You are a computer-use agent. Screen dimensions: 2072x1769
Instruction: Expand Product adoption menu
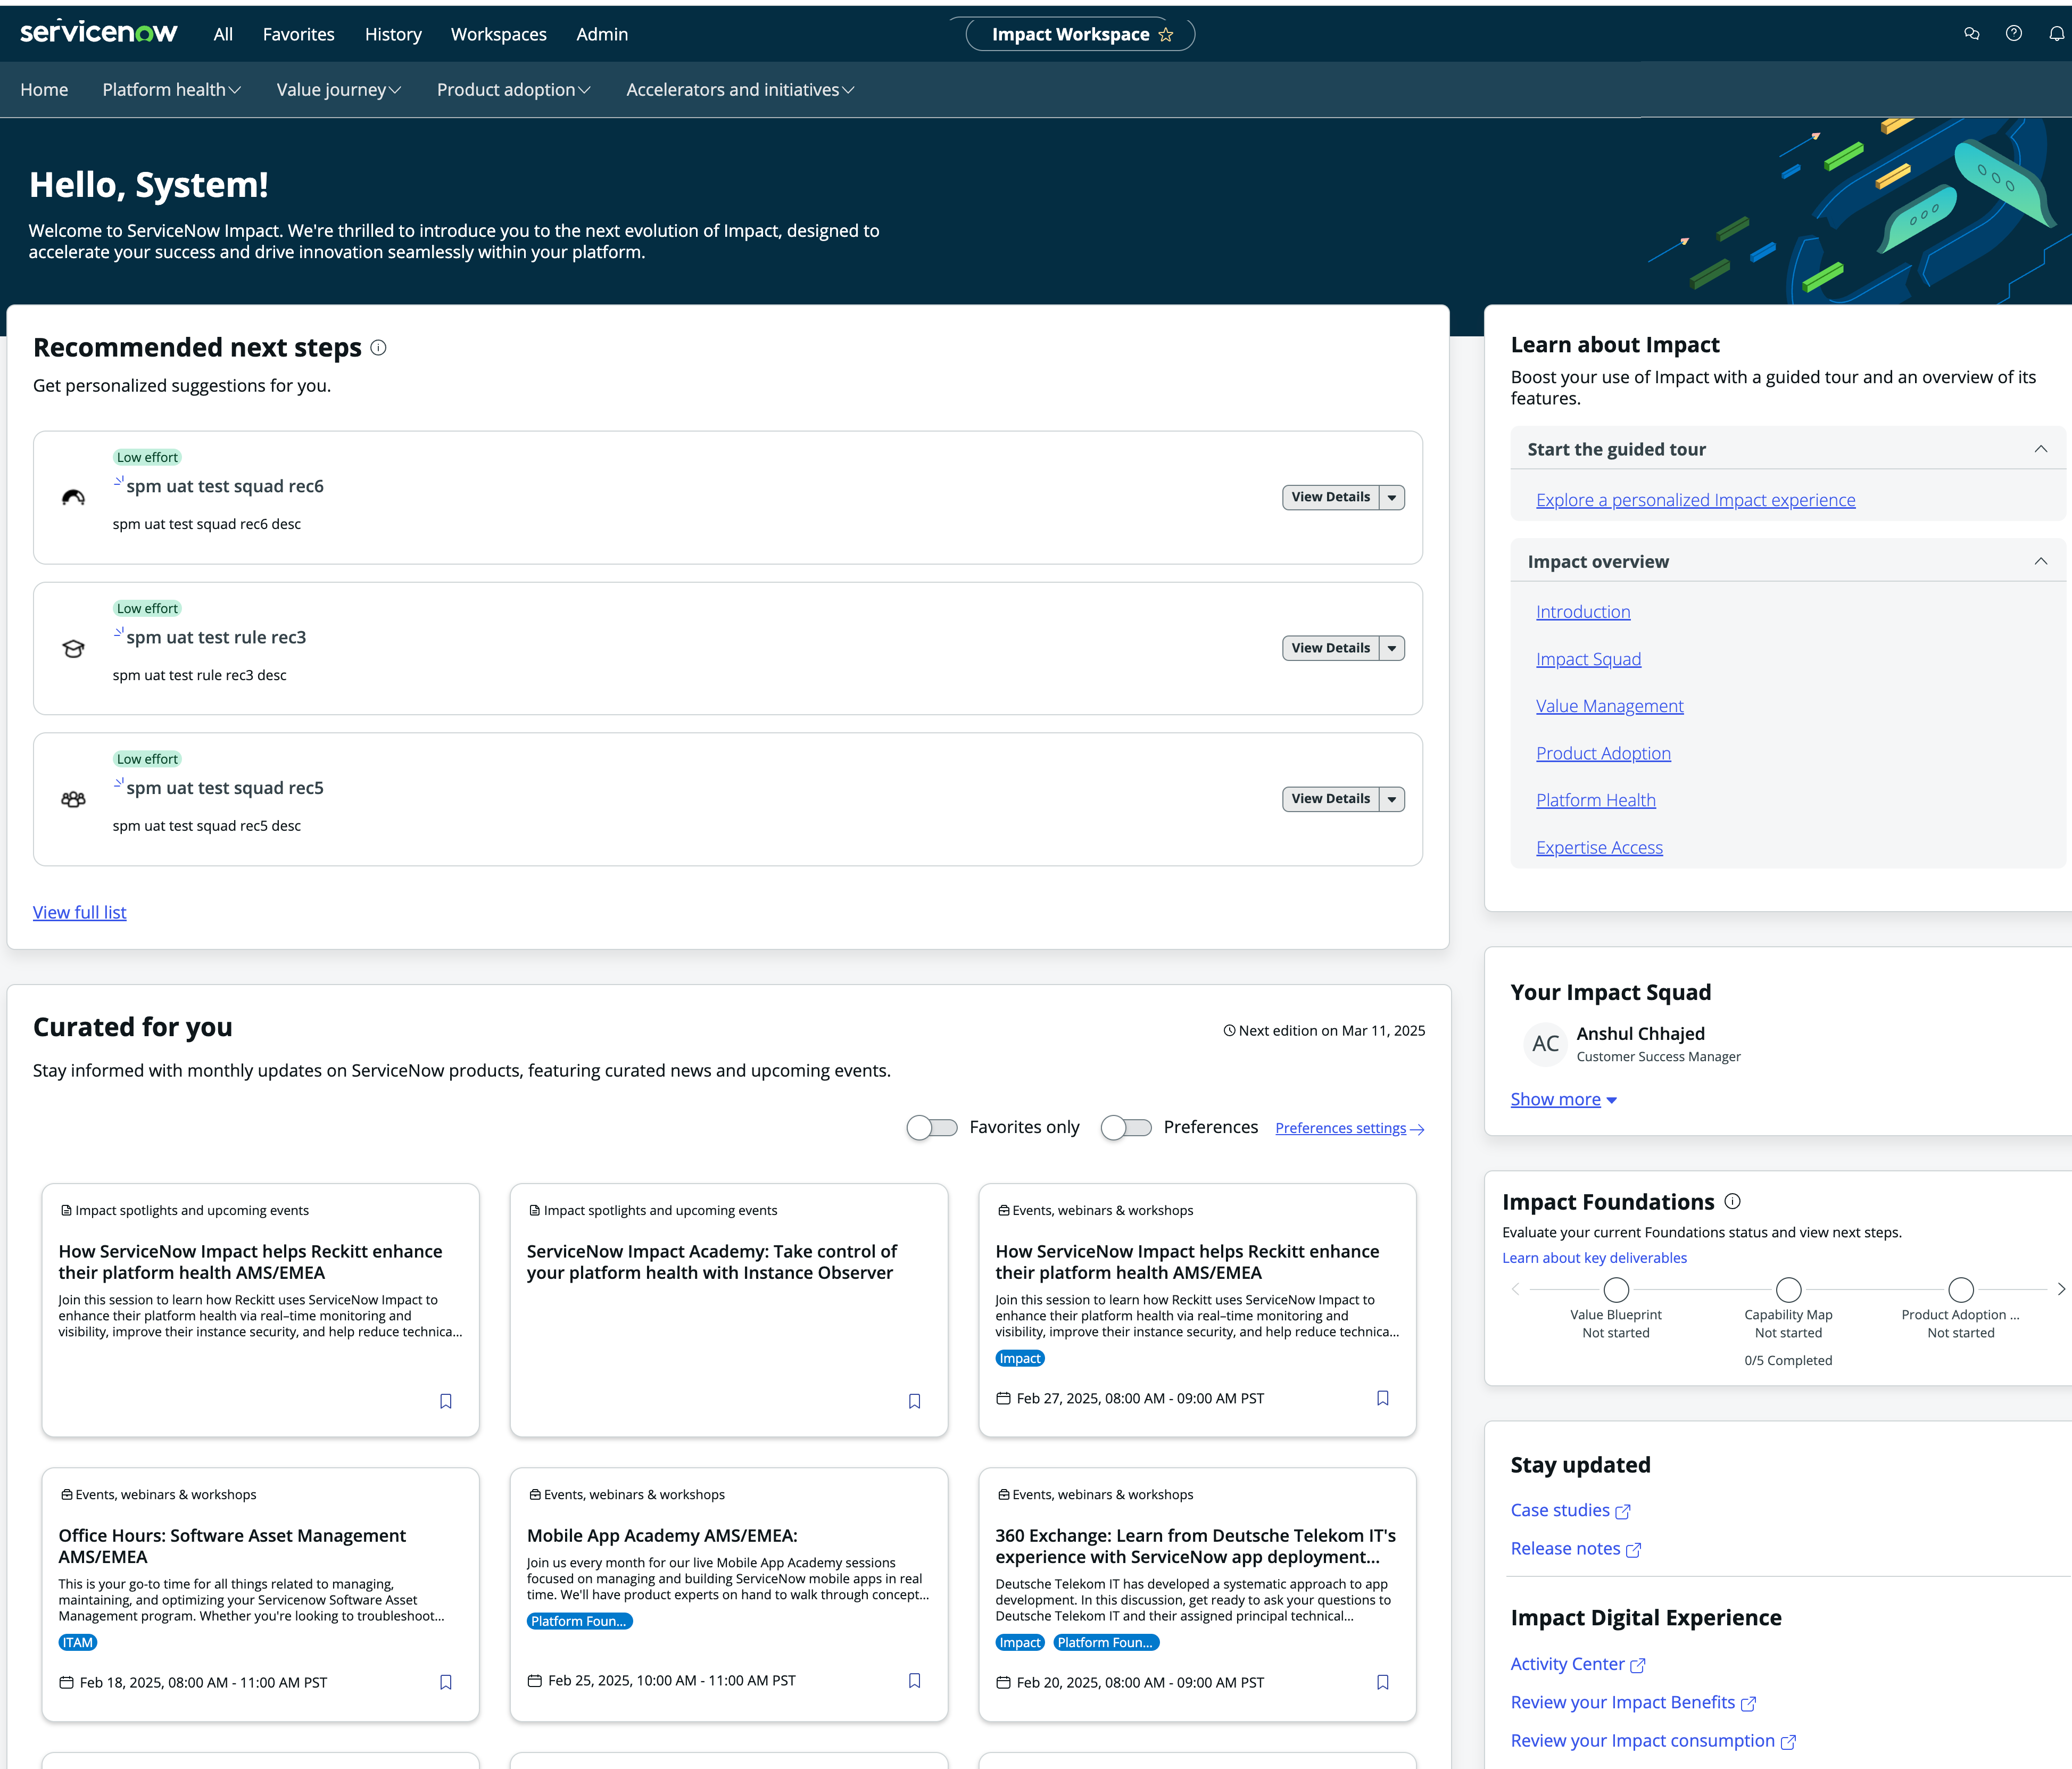(x=514, y=90)
